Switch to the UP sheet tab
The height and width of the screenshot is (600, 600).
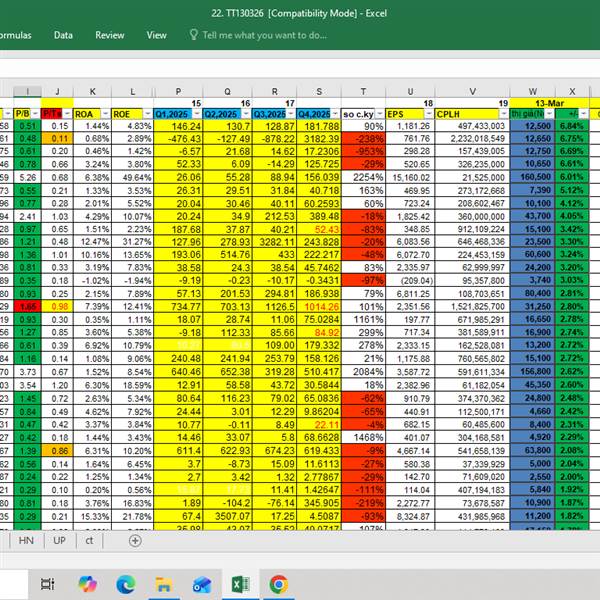(59, 541)
